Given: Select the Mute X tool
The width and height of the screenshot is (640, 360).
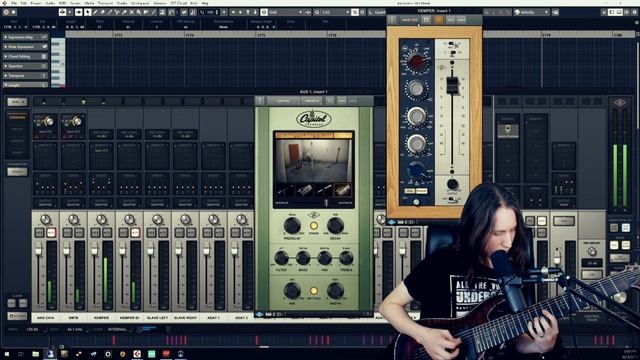Looking at the screenshot, I should tap(131, 12).
